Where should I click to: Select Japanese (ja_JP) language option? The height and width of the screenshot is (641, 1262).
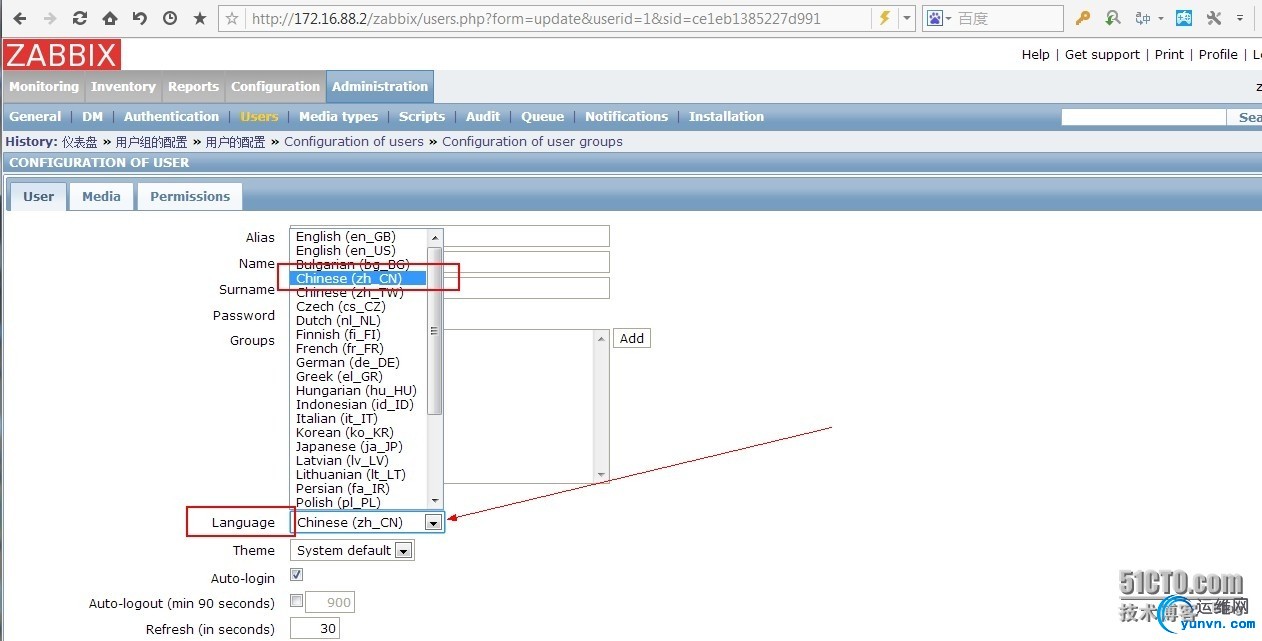(359, 447)
